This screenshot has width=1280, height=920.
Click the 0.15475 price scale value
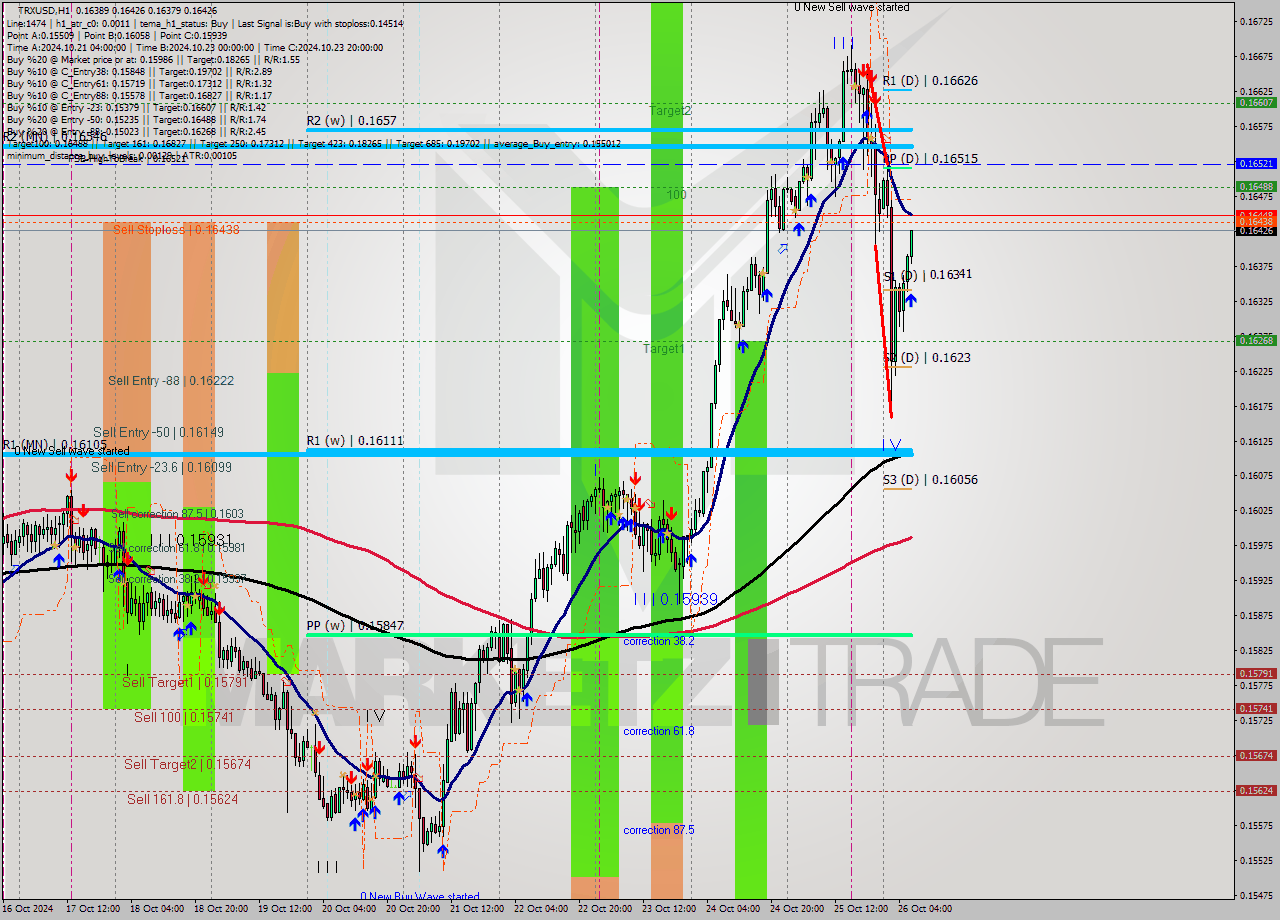click(x=1256, y=895)
